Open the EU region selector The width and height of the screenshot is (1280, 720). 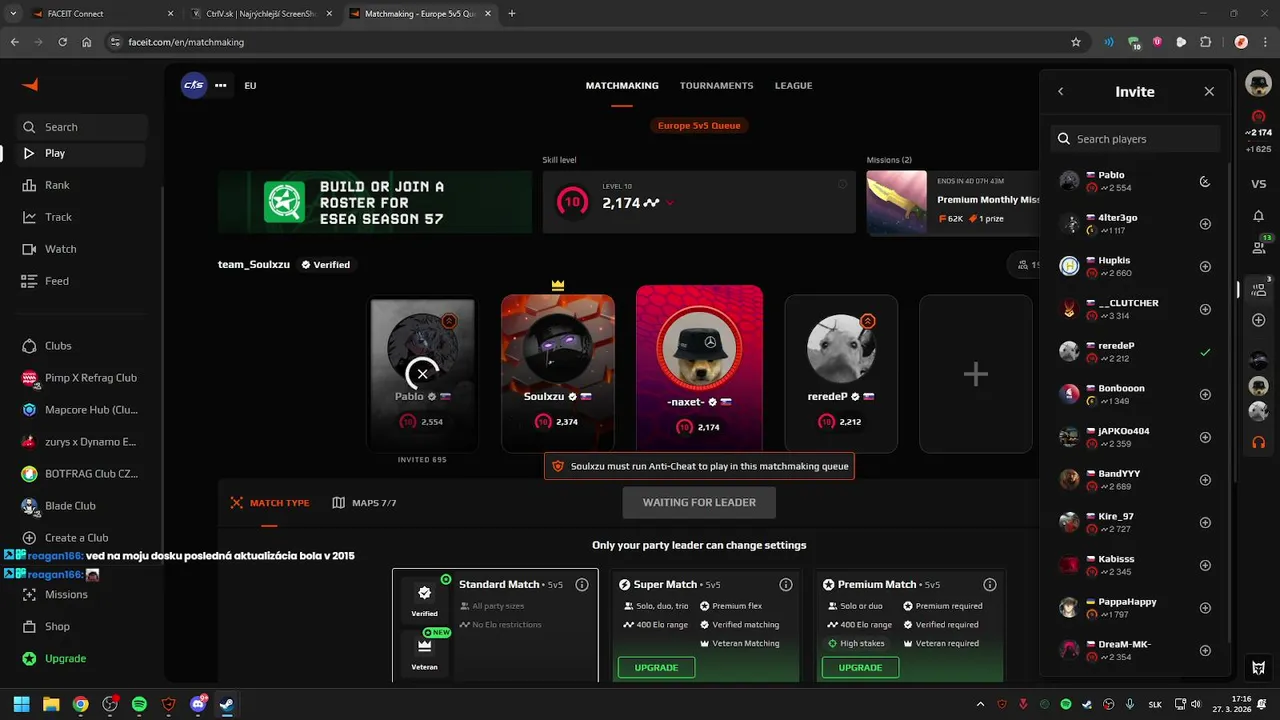click(x=250, y=86)
